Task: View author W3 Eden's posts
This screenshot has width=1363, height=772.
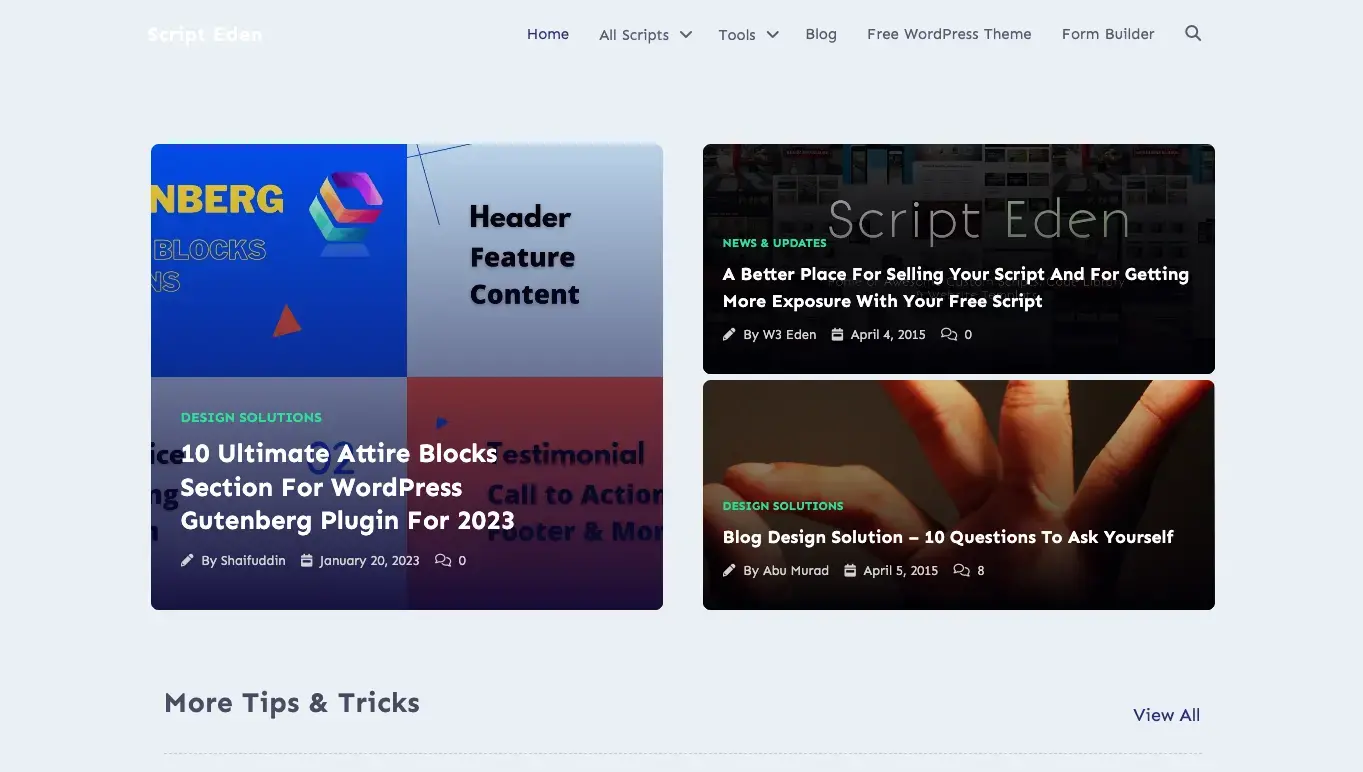Action: 789,335
